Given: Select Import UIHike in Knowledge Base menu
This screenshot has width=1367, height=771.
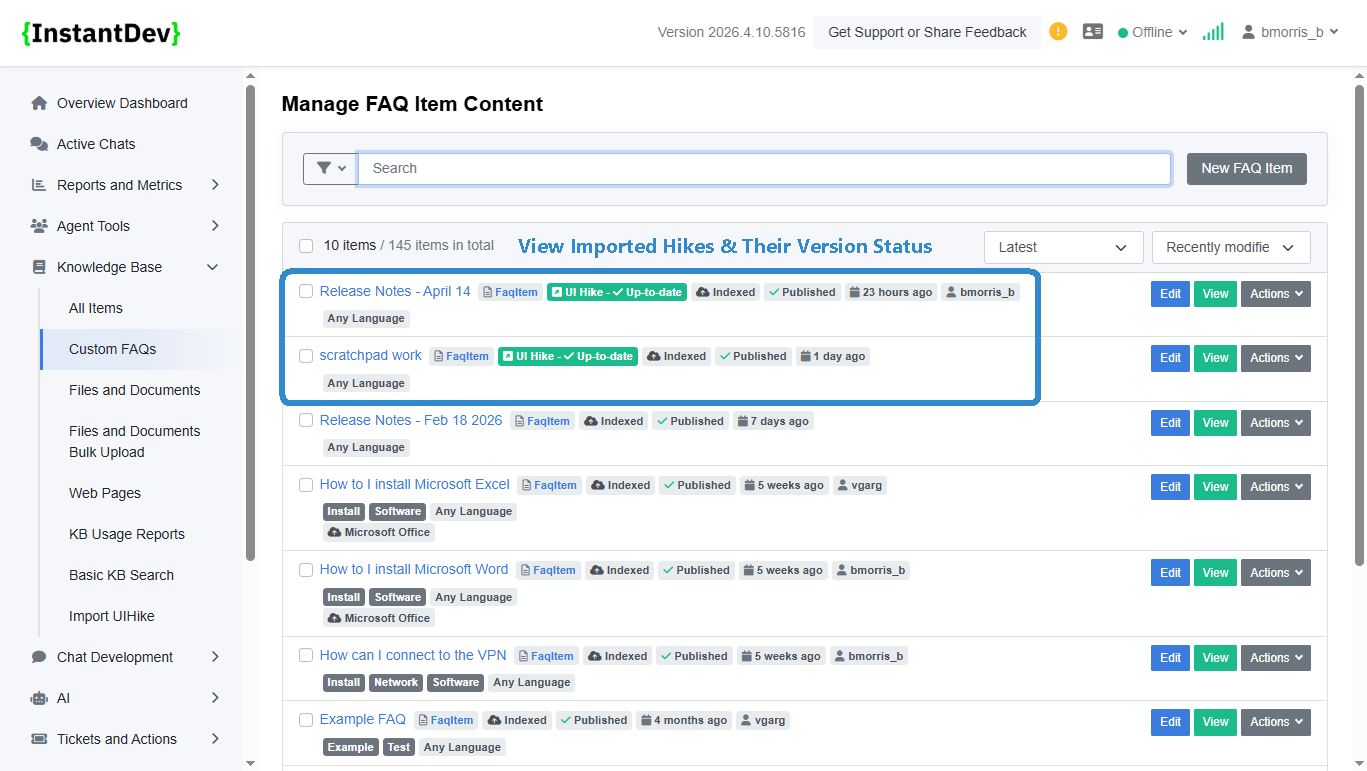Looking at the screenshot, I should tap(111, 616).
